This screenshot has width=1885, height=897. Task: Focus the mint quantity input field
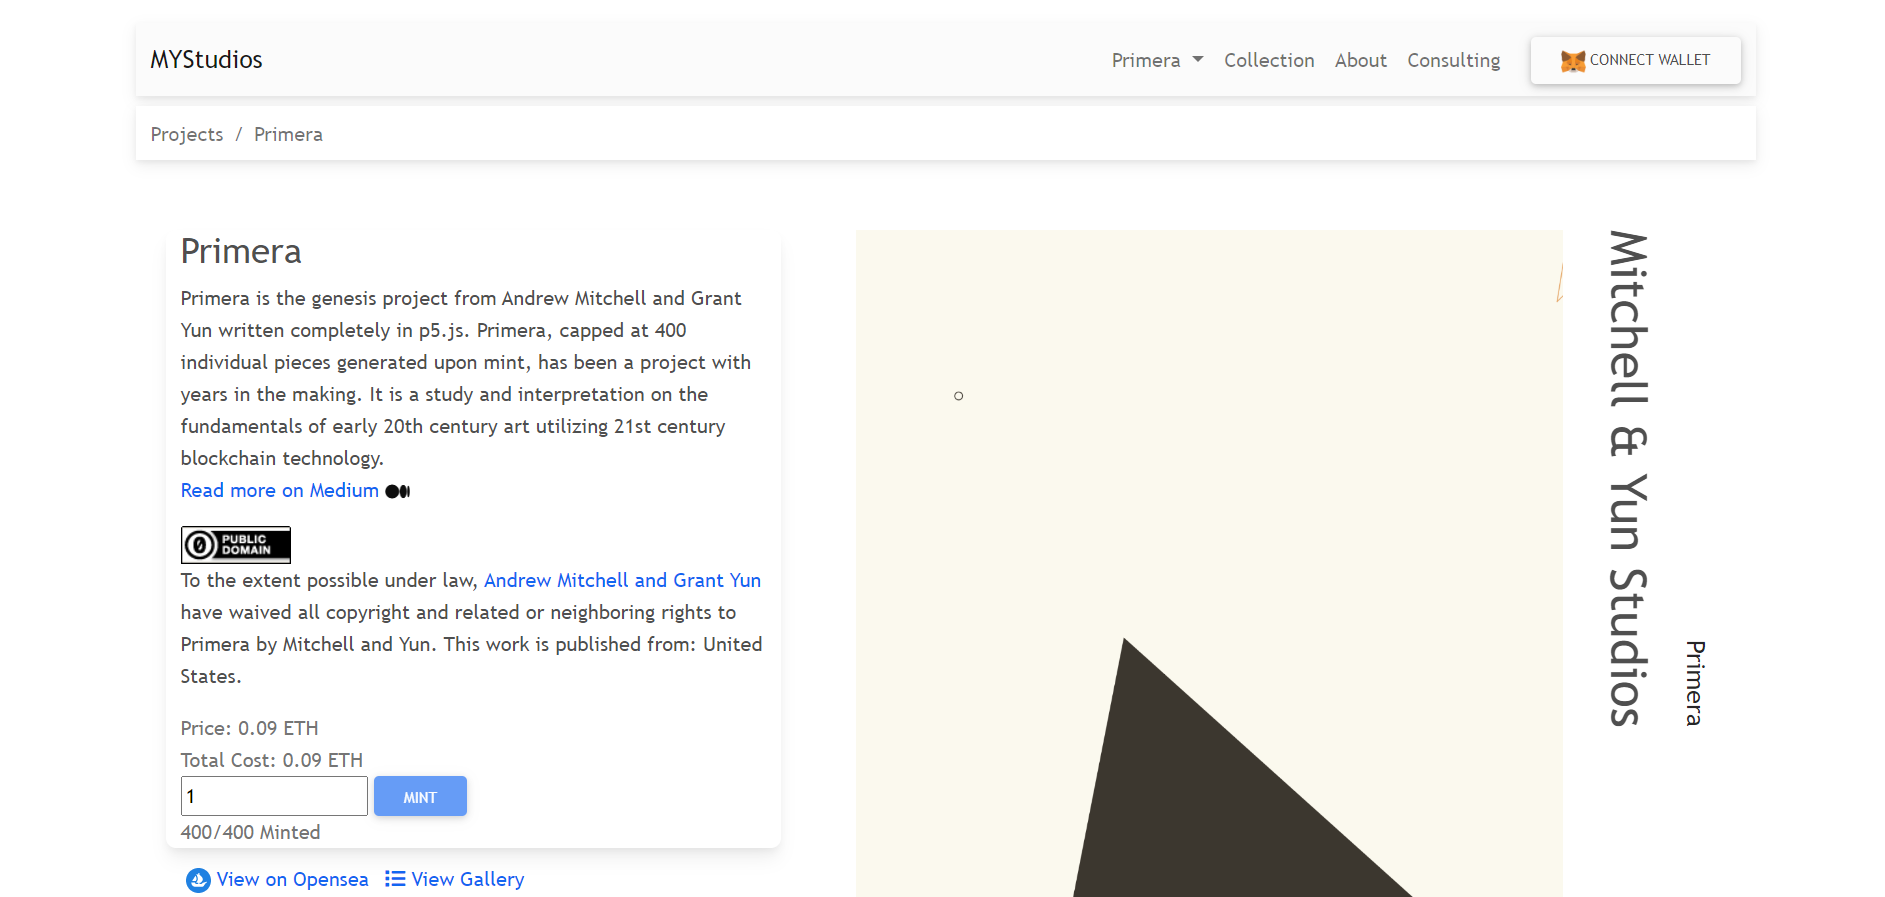coord(274,796)
